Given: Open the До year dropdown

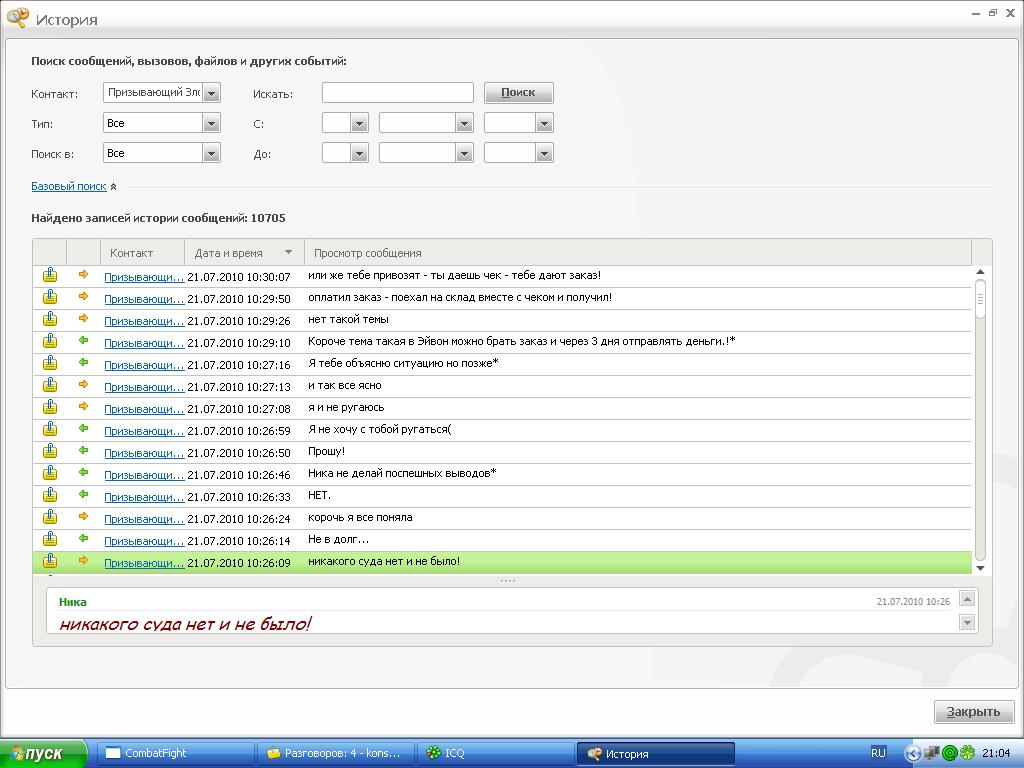Looking at the screenshot, I should click(x=544, y=153).
